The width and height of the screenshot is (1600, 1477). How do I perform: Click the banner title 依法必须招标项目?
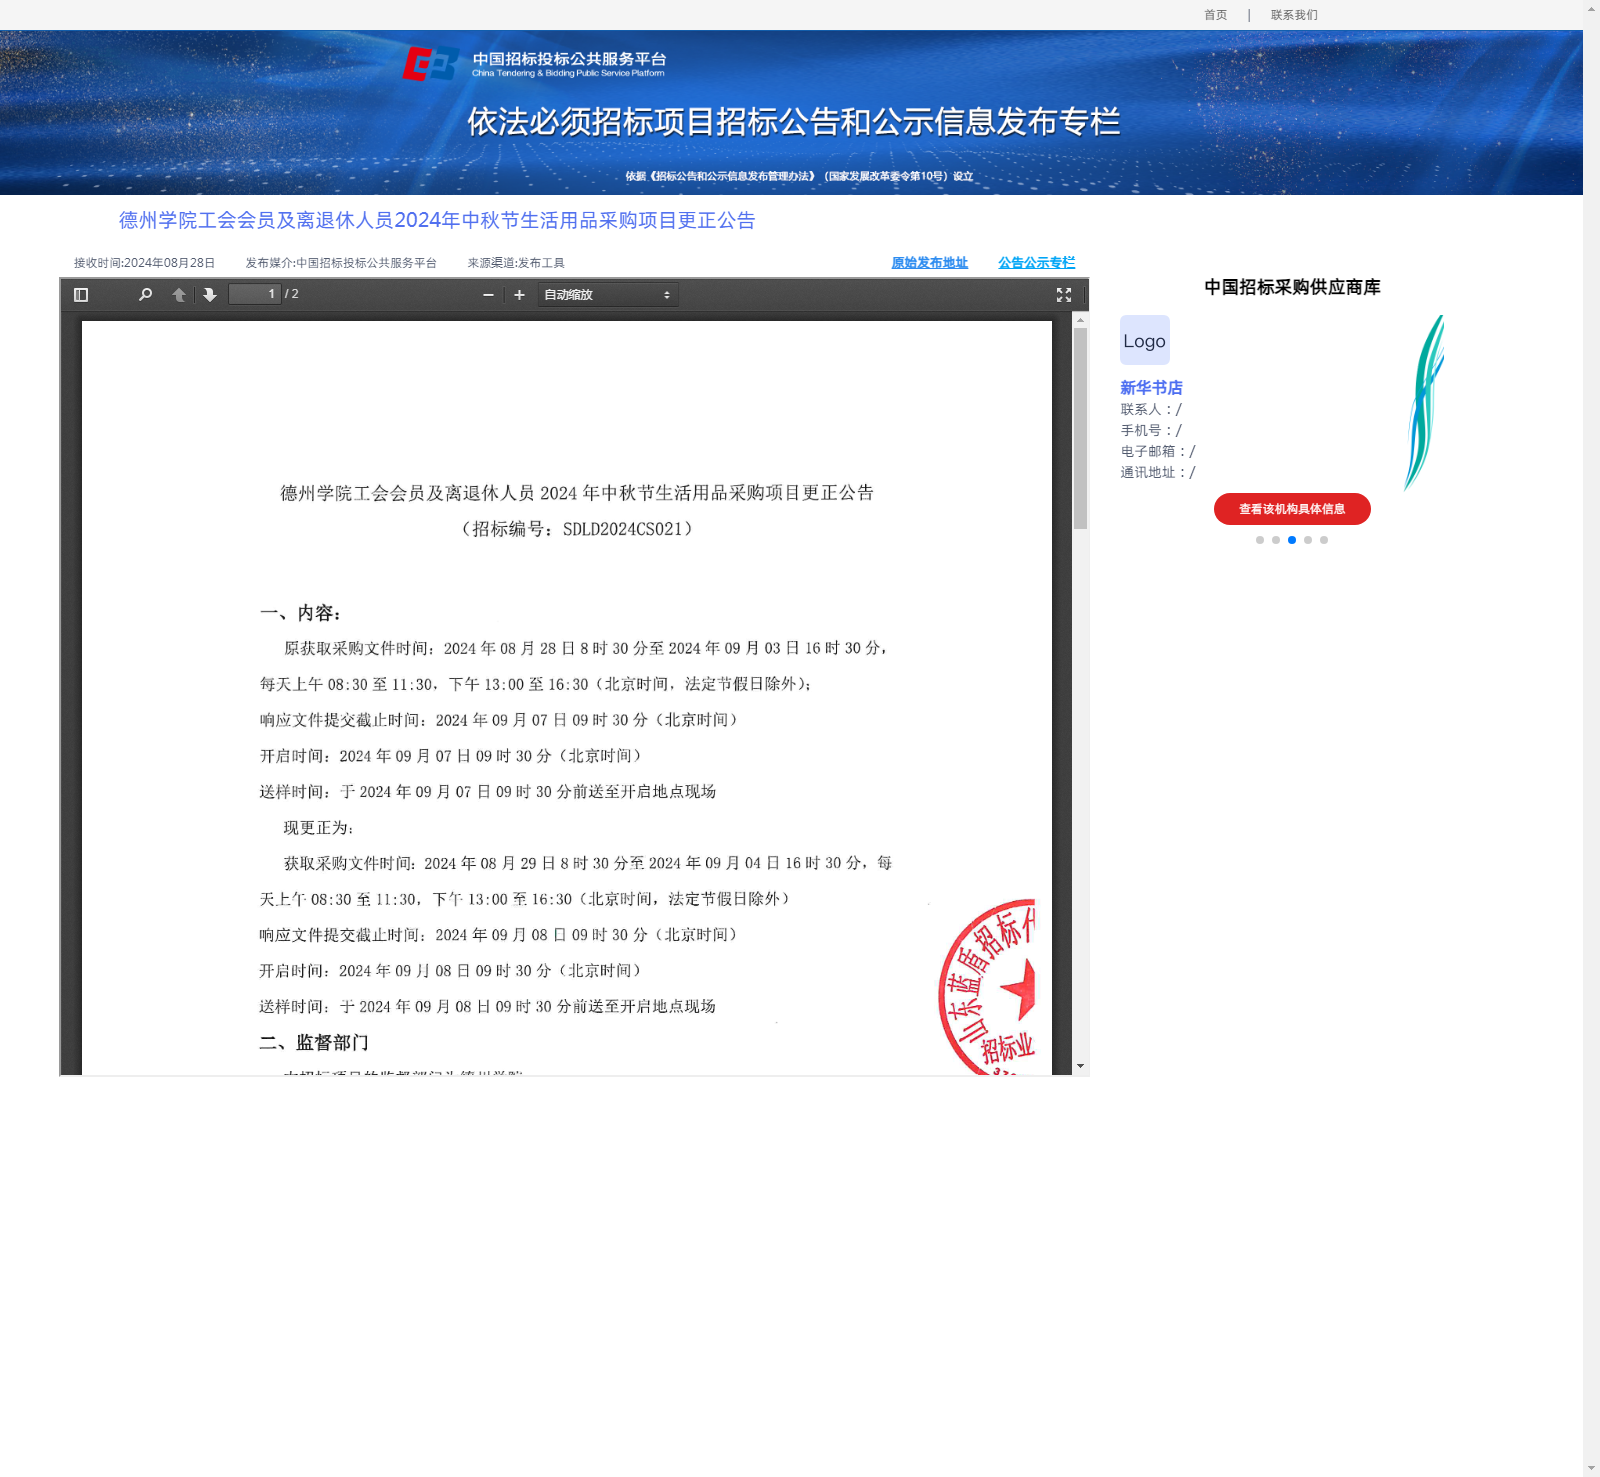tap(794, 122)
